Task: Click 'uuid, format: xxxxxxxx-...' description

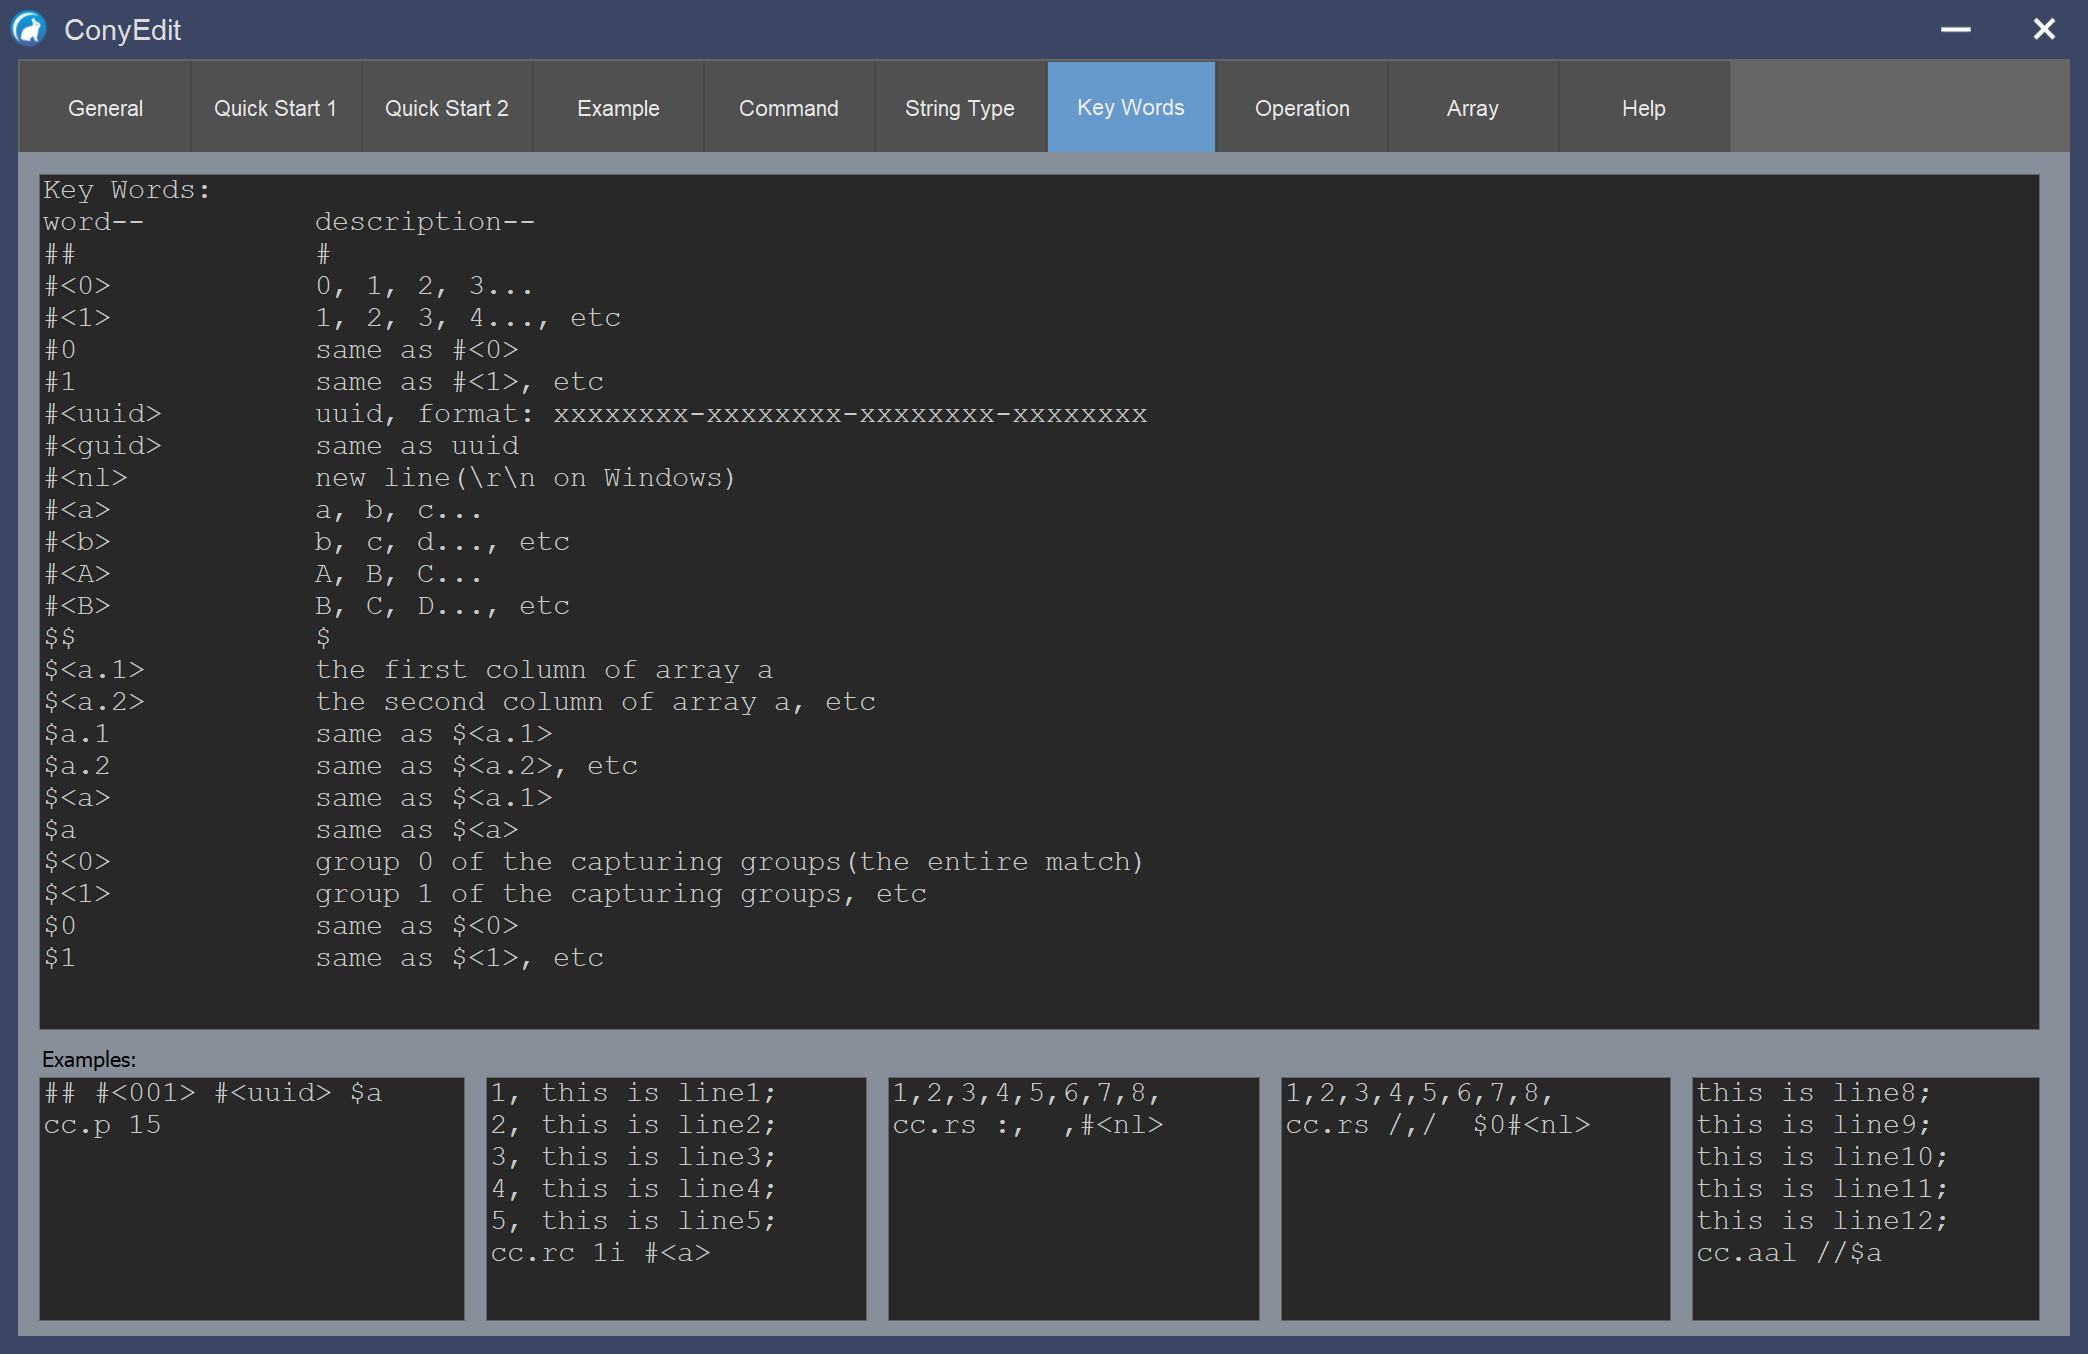Action: tap(731, 413)
